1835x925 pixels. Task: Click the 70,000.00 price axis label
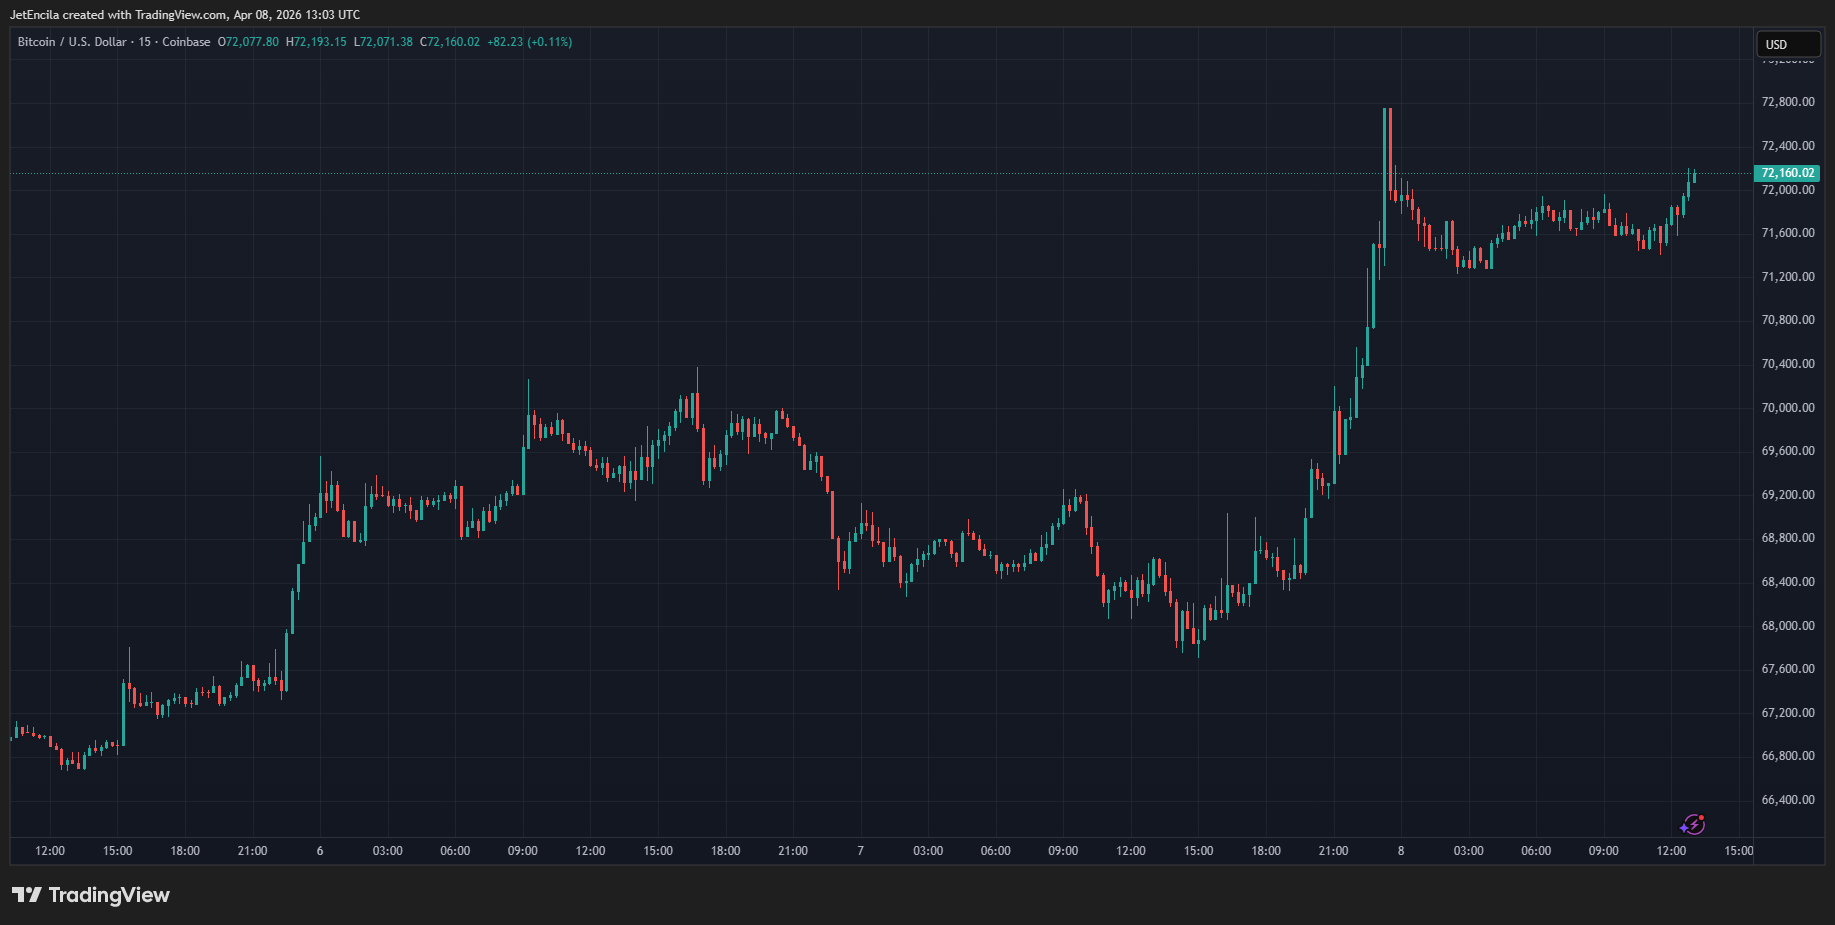pyautogui.click(x=1787, y=408)
